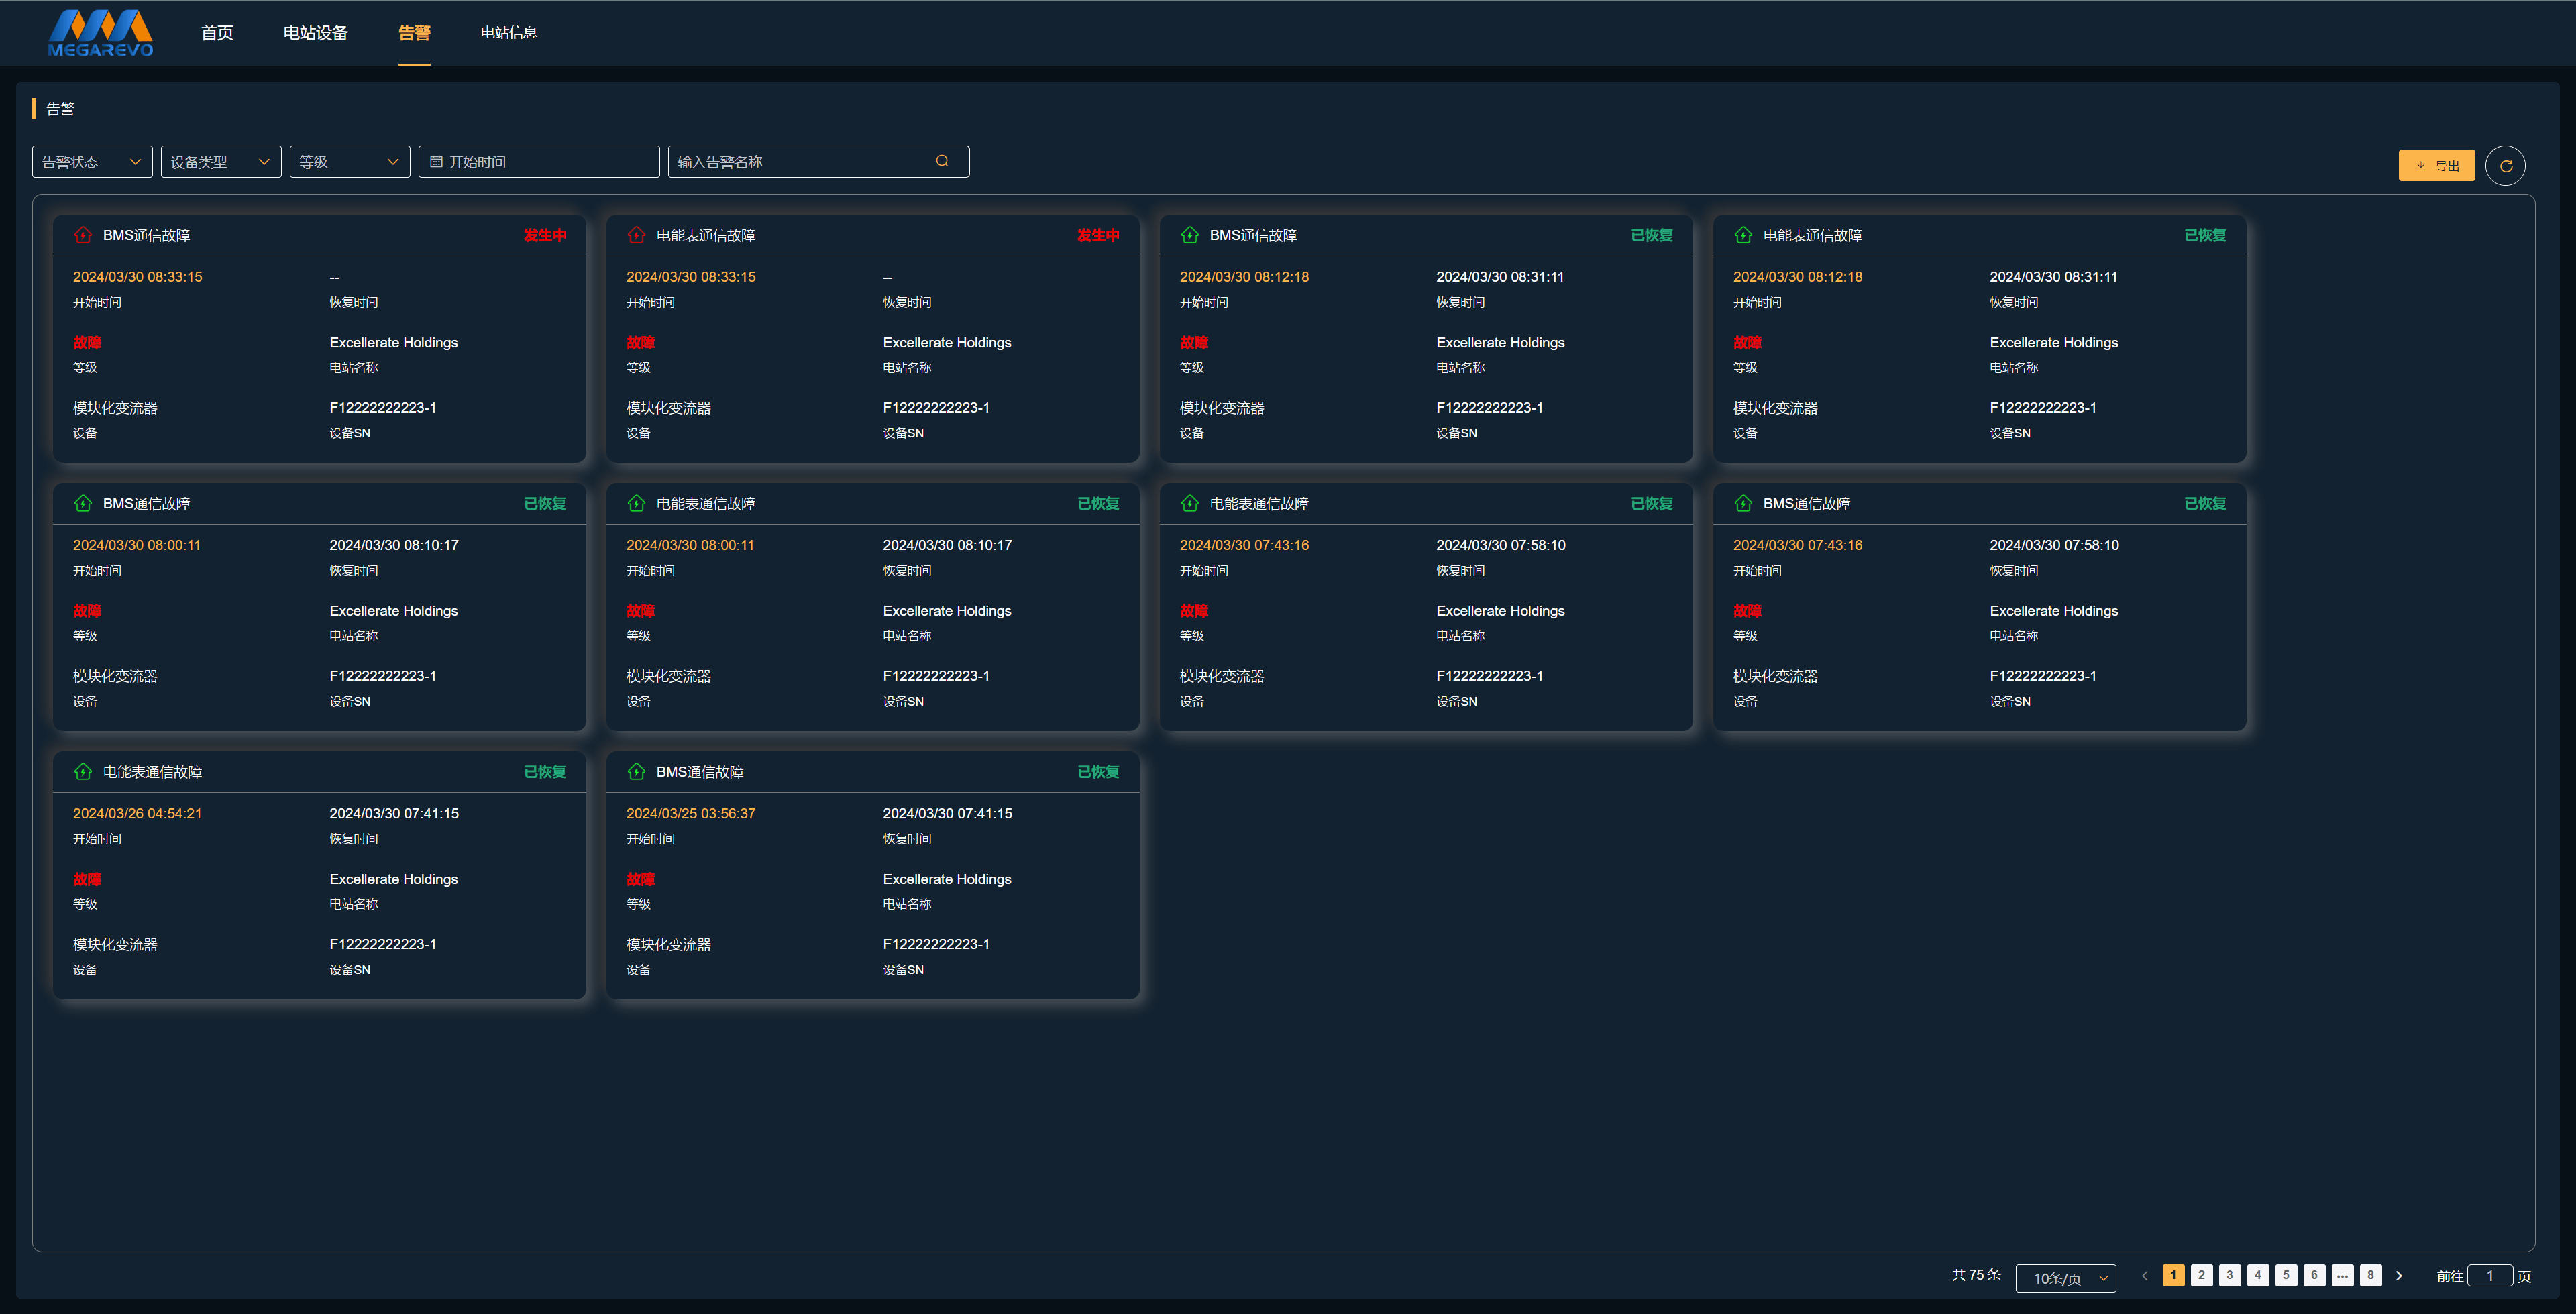Open the 开始时间 date picker
This screenshot has width=2576, height=1314.
point(539,162)
